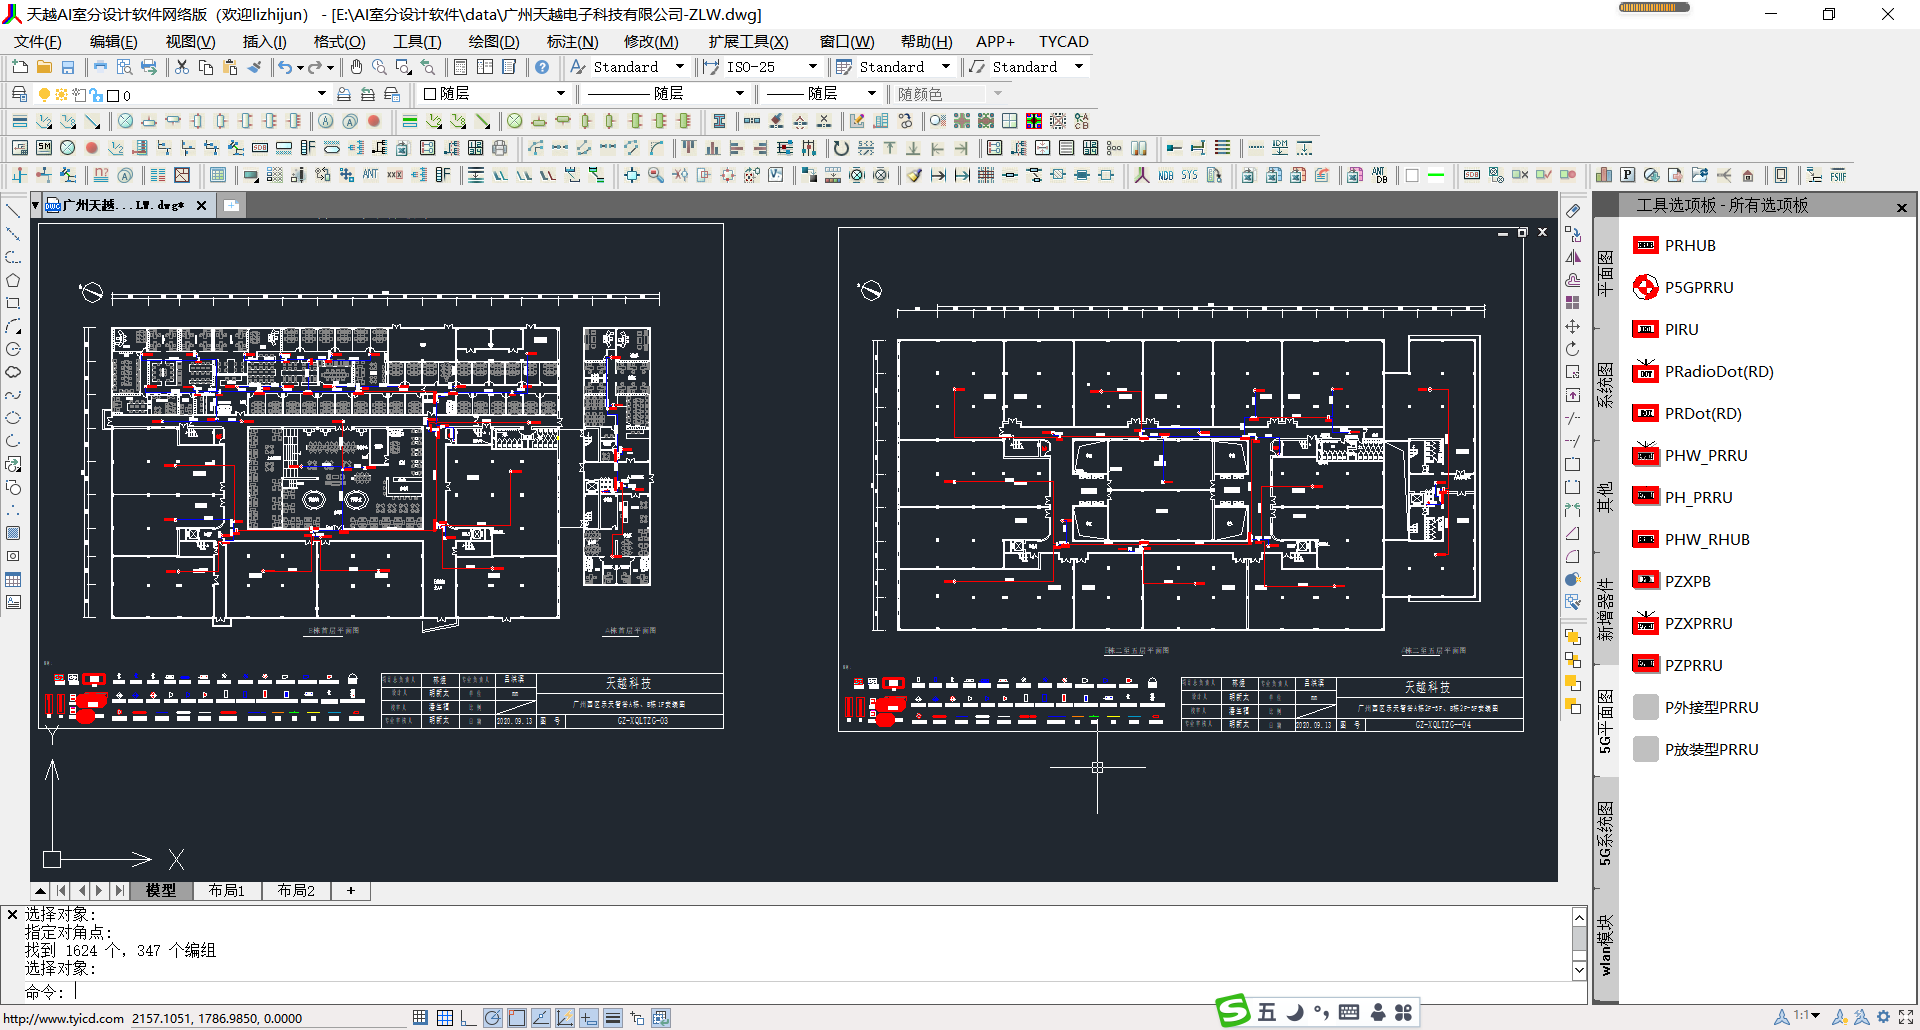Toggle lineweight display in status bar
The image size is (1920, 1030).
(x=613, y=1018)
